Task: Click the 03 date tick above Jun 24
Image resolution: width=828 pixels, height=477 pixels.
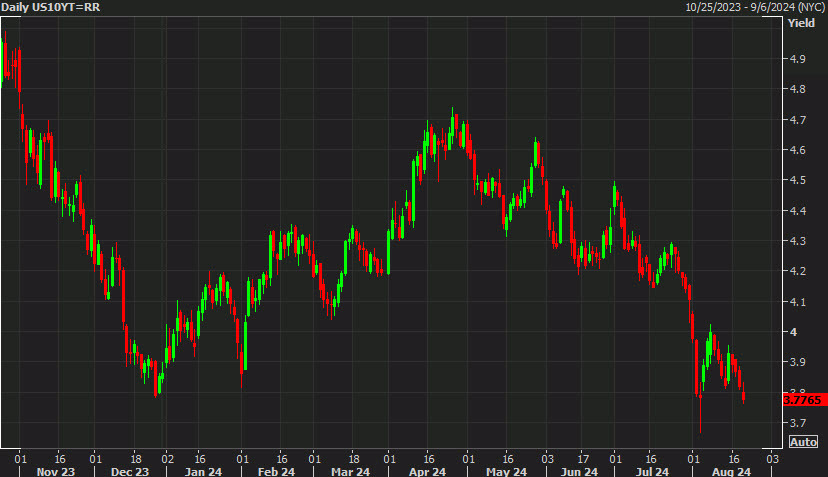Action: click(x=548, y=459)
